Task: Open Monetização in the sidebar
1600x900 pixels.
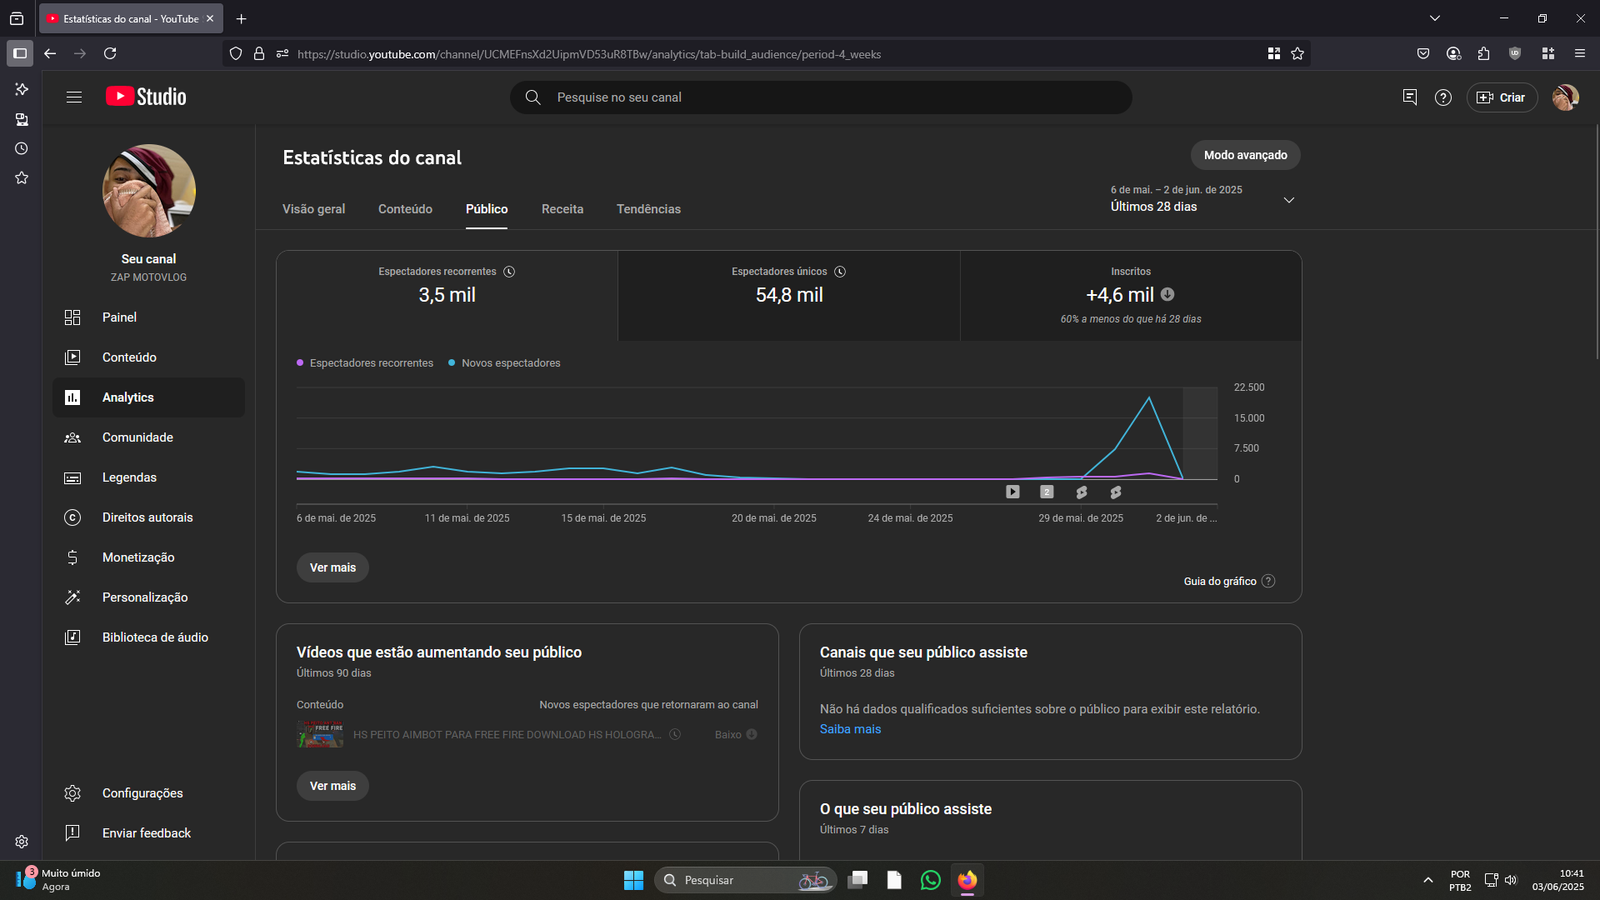Action: point(148,557)
